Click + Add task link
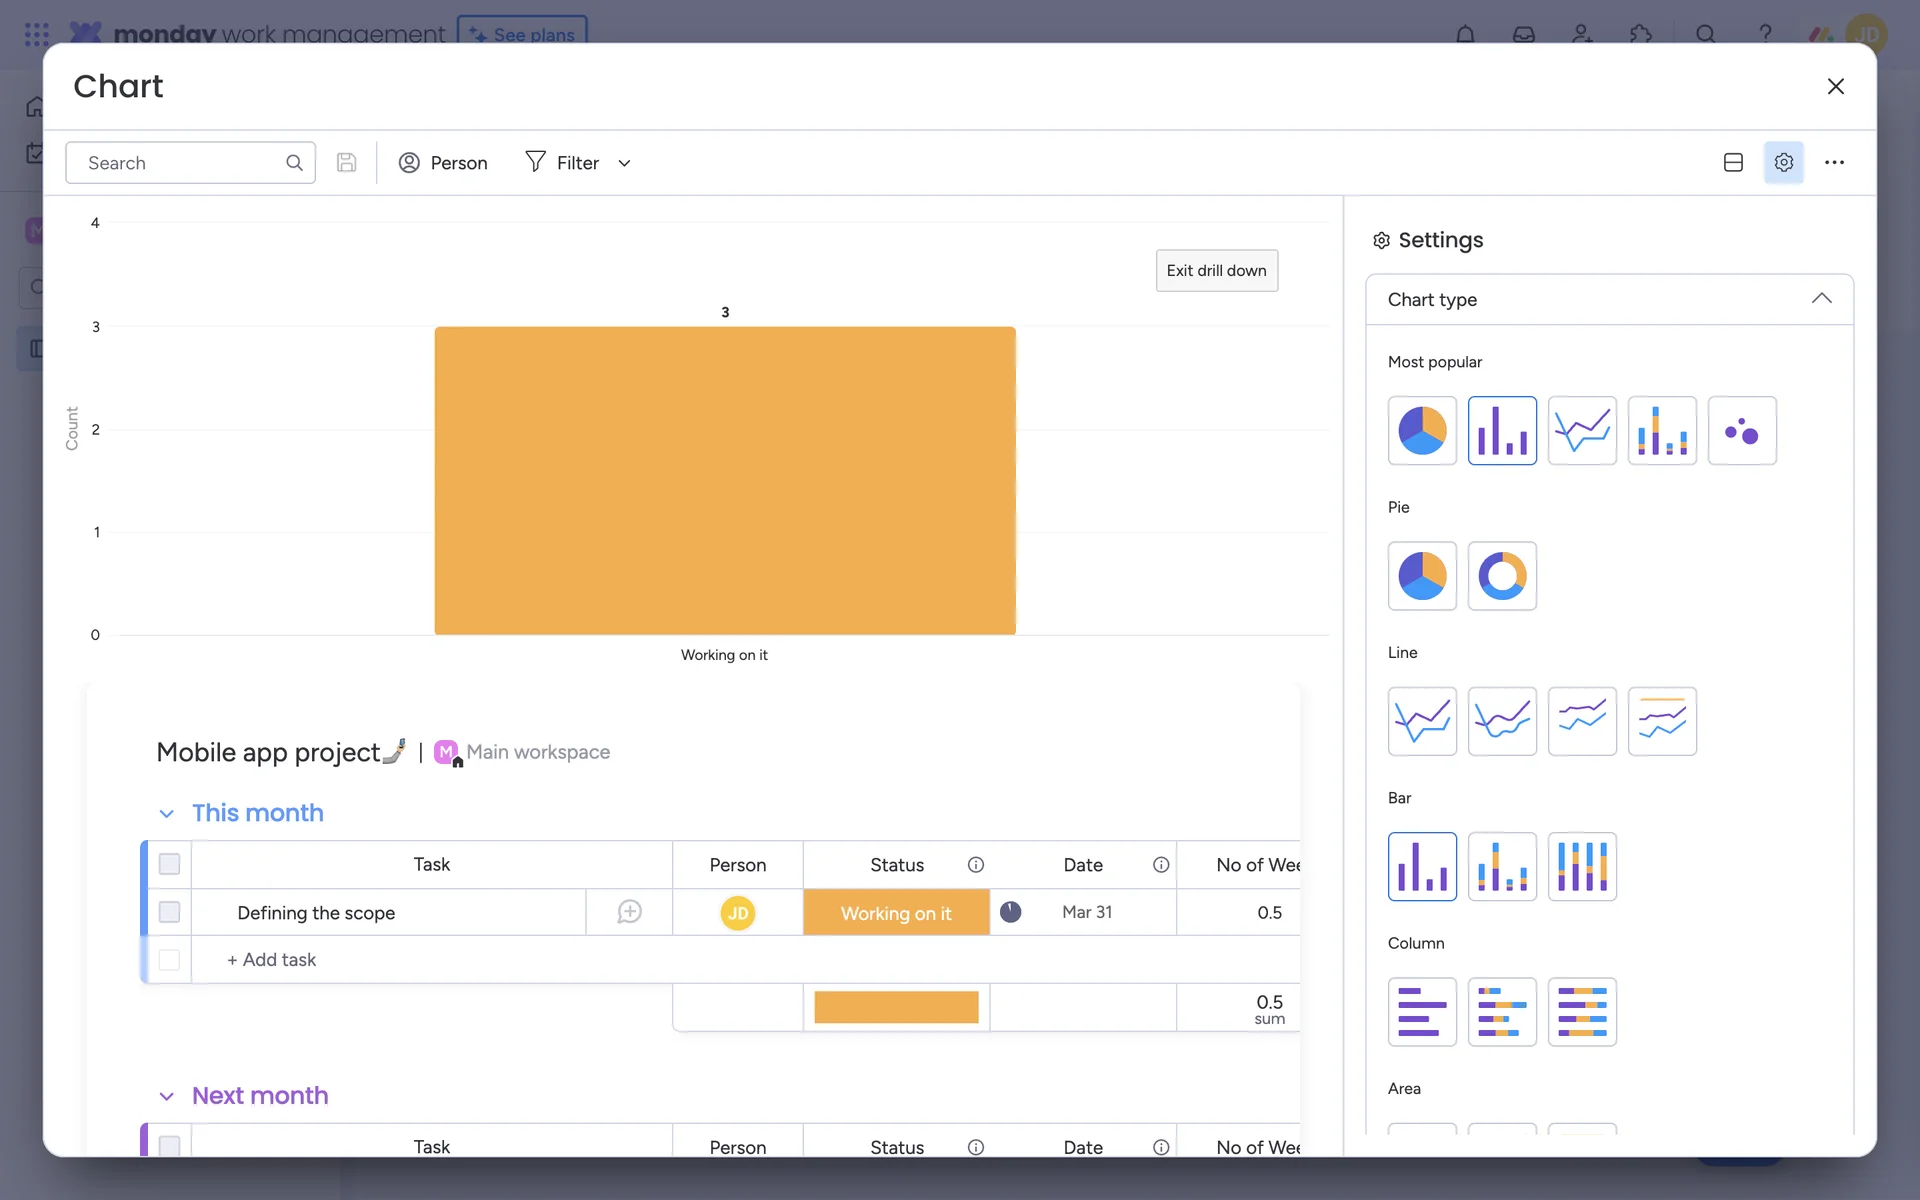The height and width of the screenshot is (1200, 1920). click(x=272, y=960)
